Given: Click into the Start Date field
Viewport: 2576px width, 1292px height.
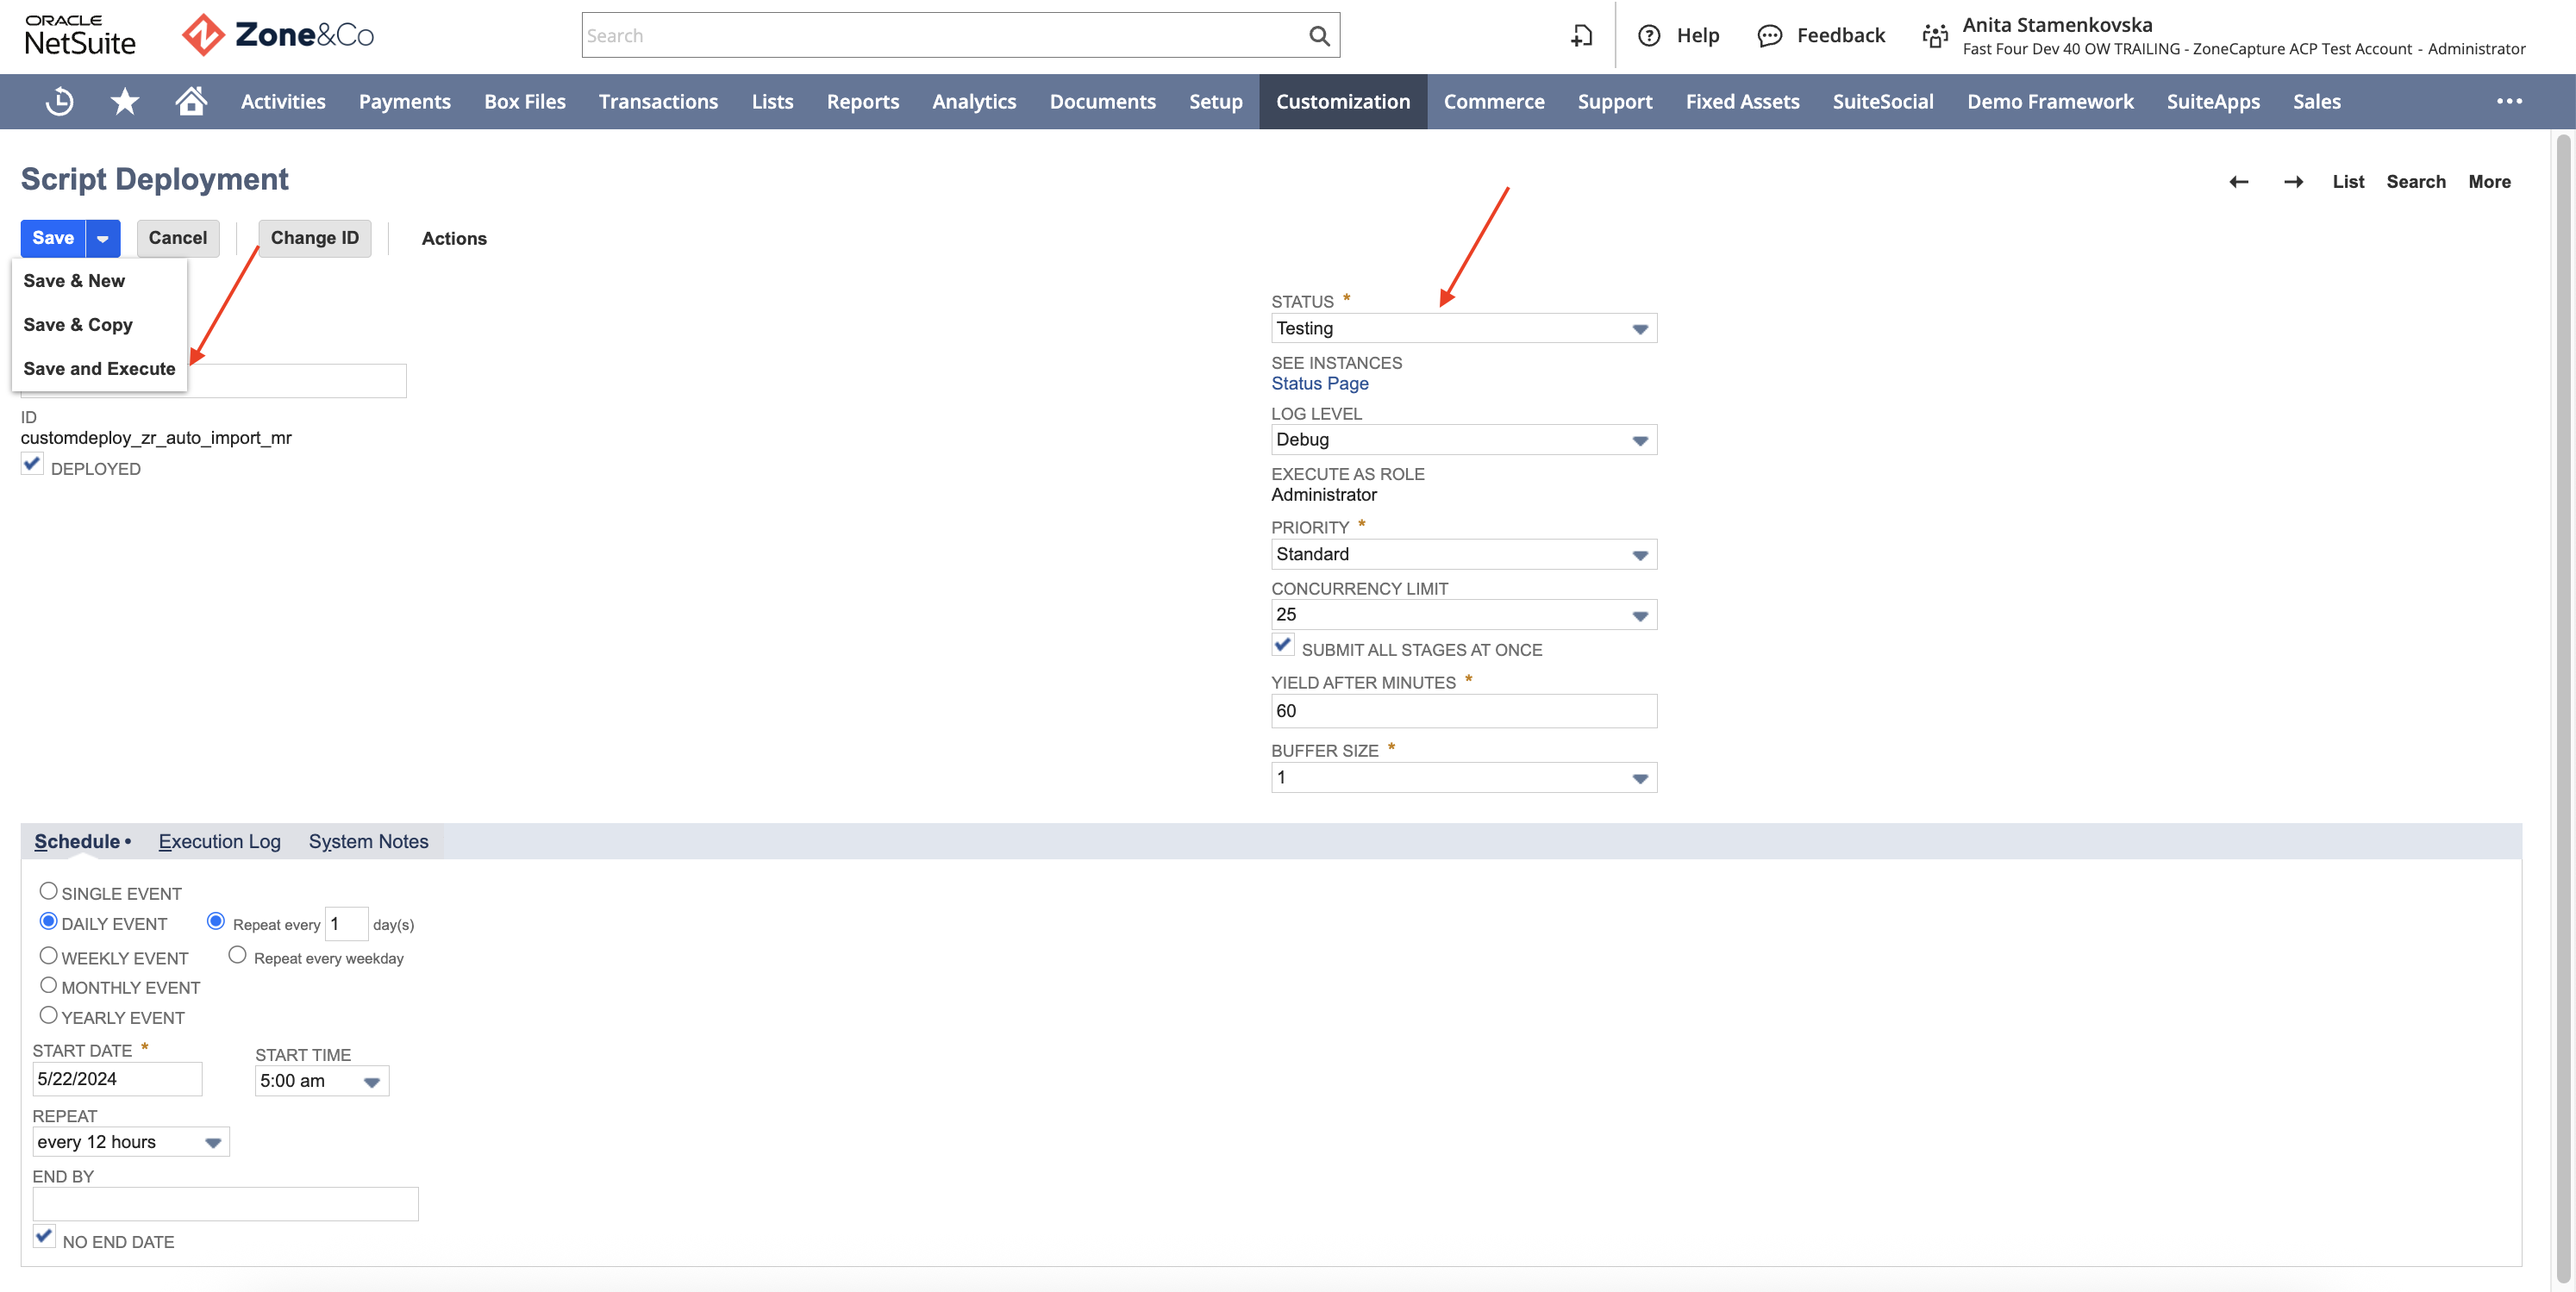Looking at the screenshot, I should tap(118, 1079).
